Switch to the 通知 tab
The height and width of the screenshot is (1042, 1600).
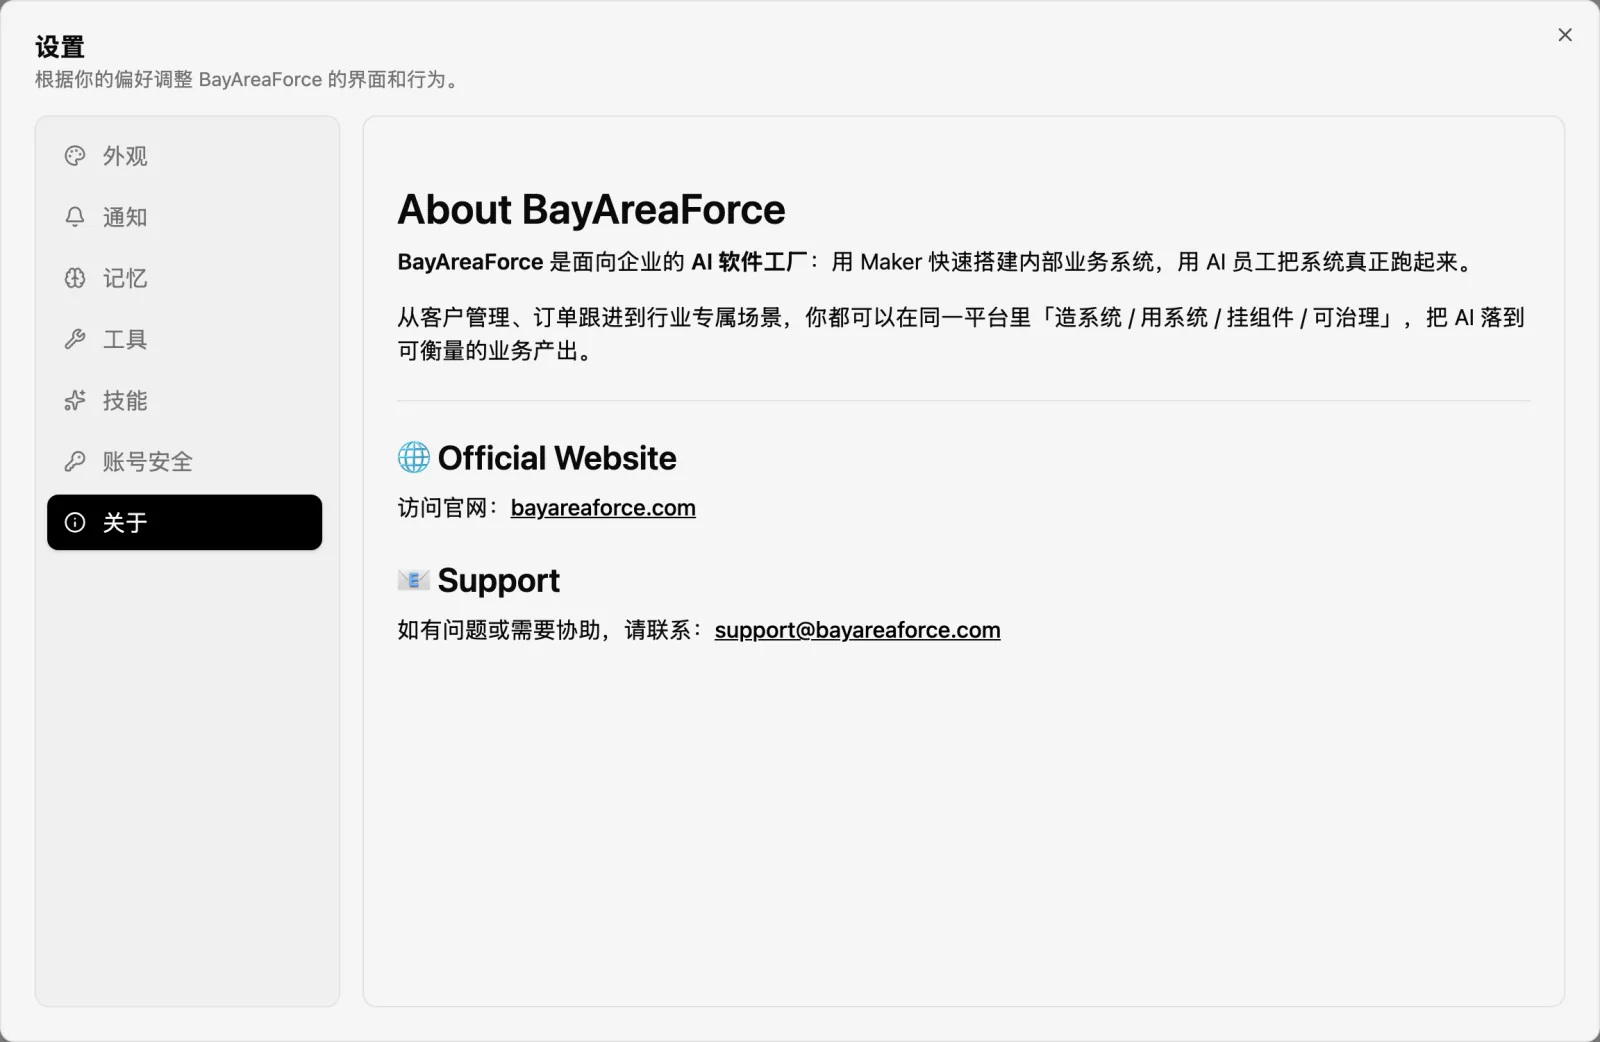point(185,217)
